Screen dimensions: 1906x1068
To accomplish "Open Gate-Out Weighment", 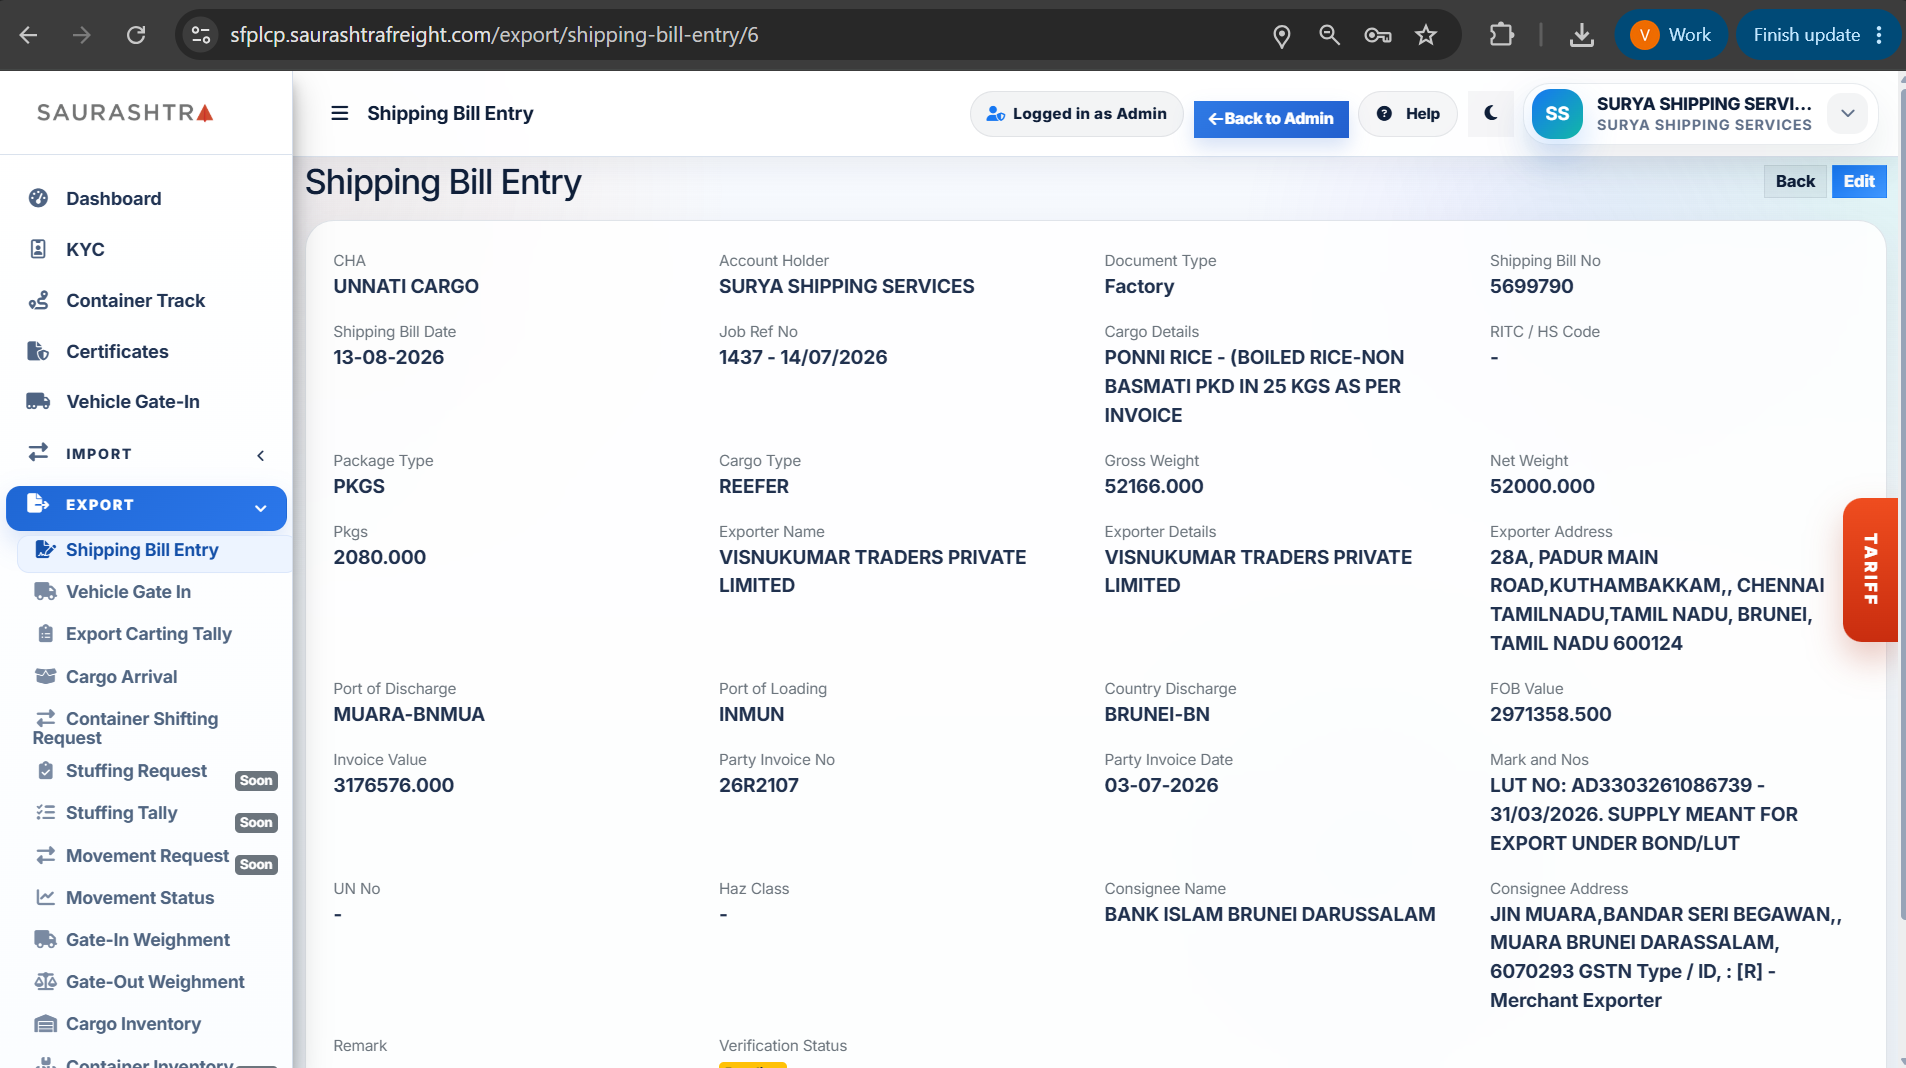I will pos(154,982).
